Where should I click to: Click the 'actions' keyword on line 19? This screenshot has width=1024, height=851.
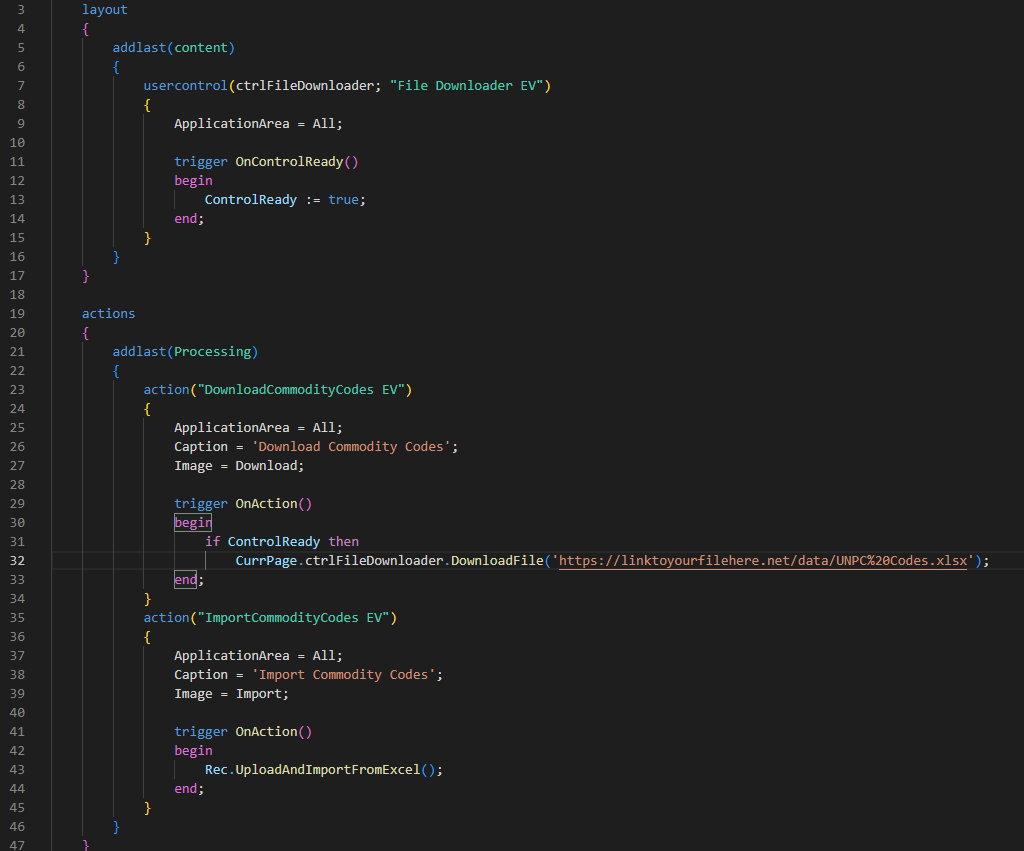click(108, 313)
